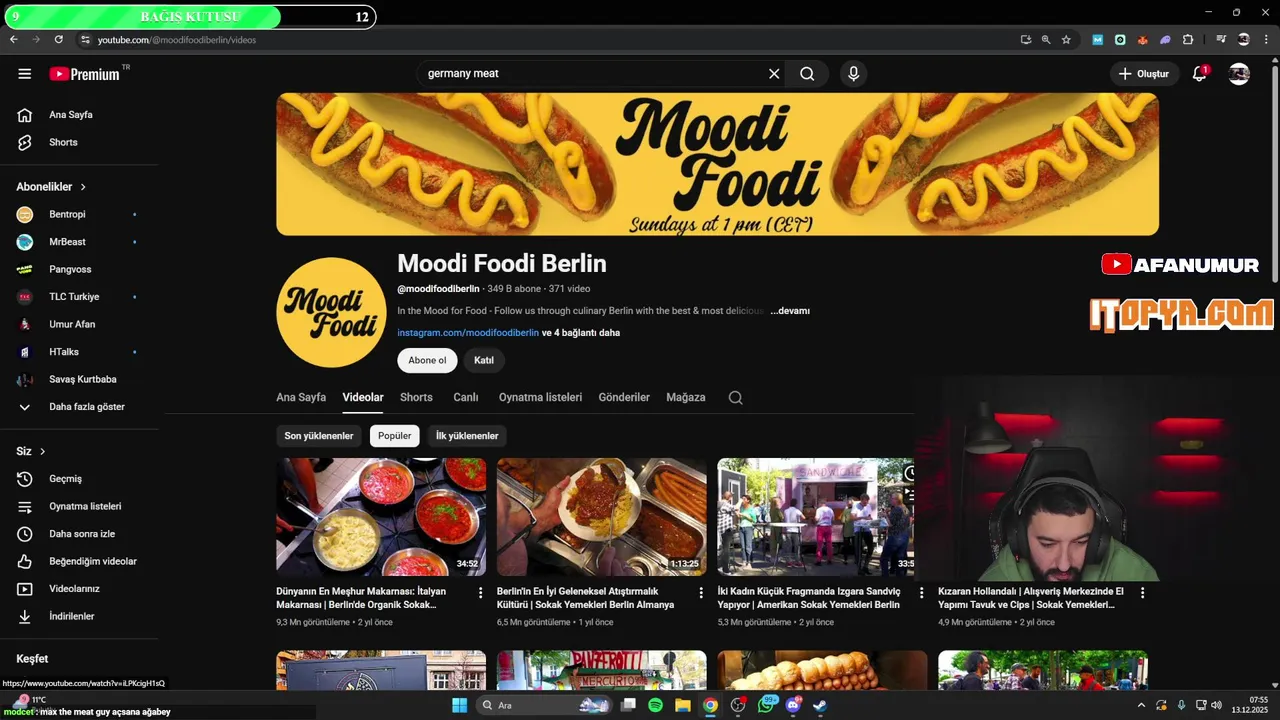Open the Windows Start menu
Viewport: 1280px width, 720px height.
point(459,705)
